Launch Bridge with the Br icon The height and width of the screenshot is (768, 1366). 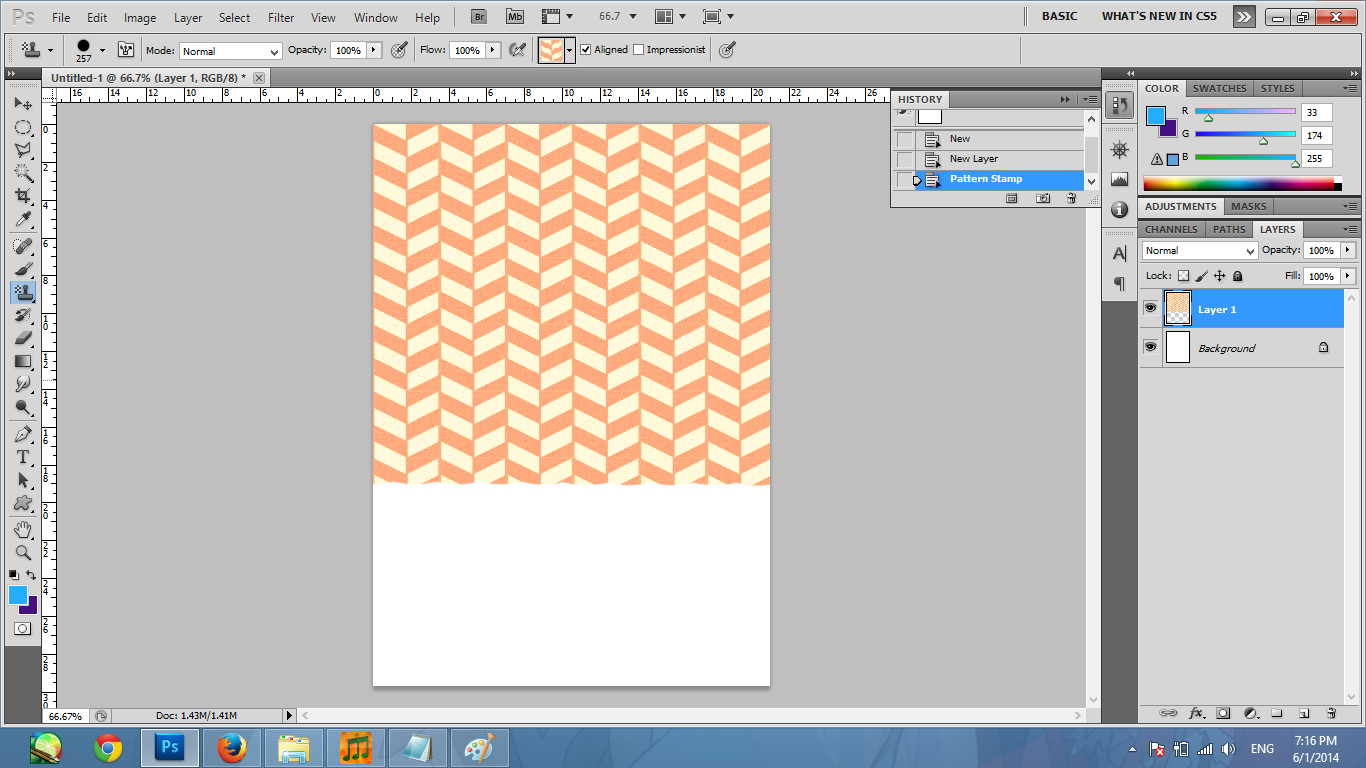click(480, 17)
